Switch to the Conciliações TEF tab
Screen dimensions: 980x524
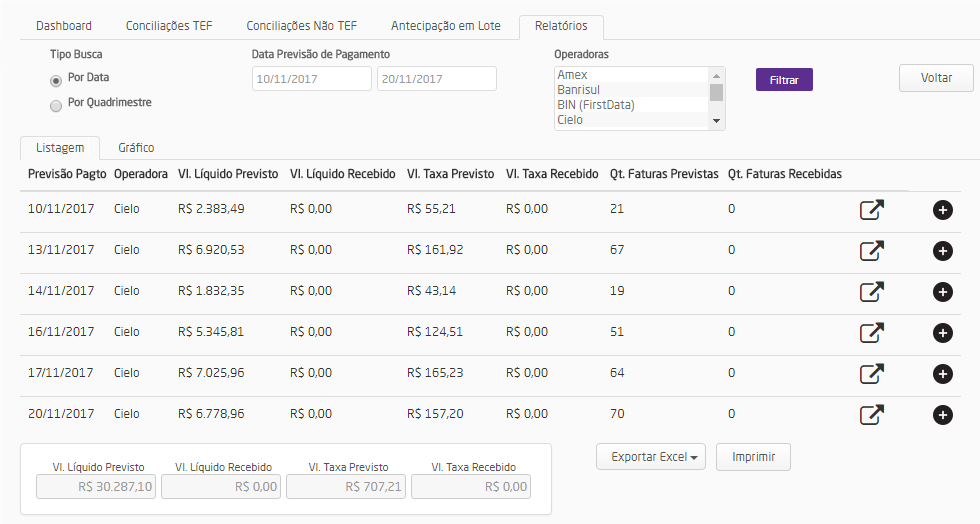coord(169,26)
